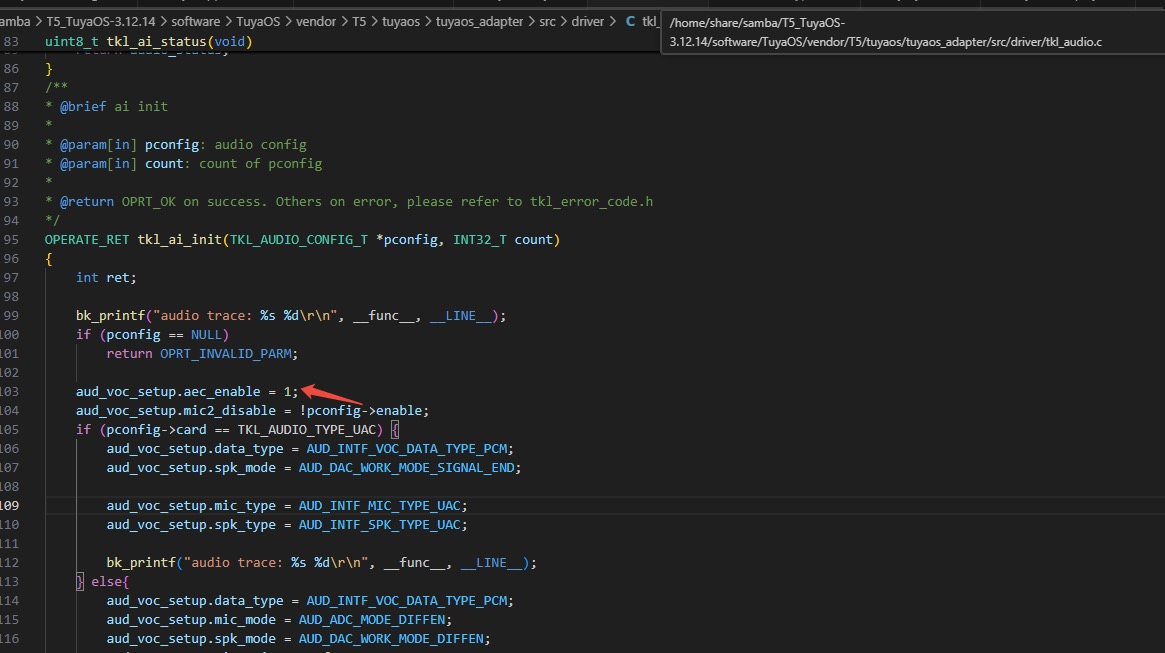
Task: Click line number 109 in the gutter
Action: (11, 506)
